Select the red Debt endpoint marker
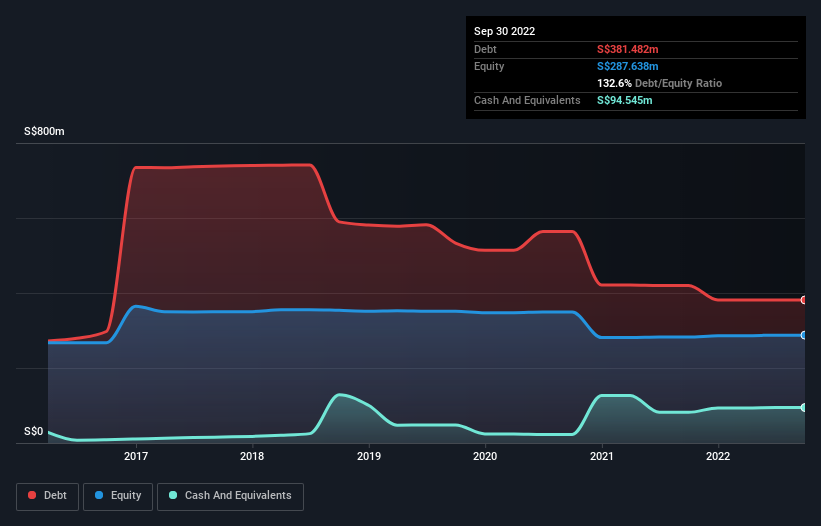 click(804, 300)
